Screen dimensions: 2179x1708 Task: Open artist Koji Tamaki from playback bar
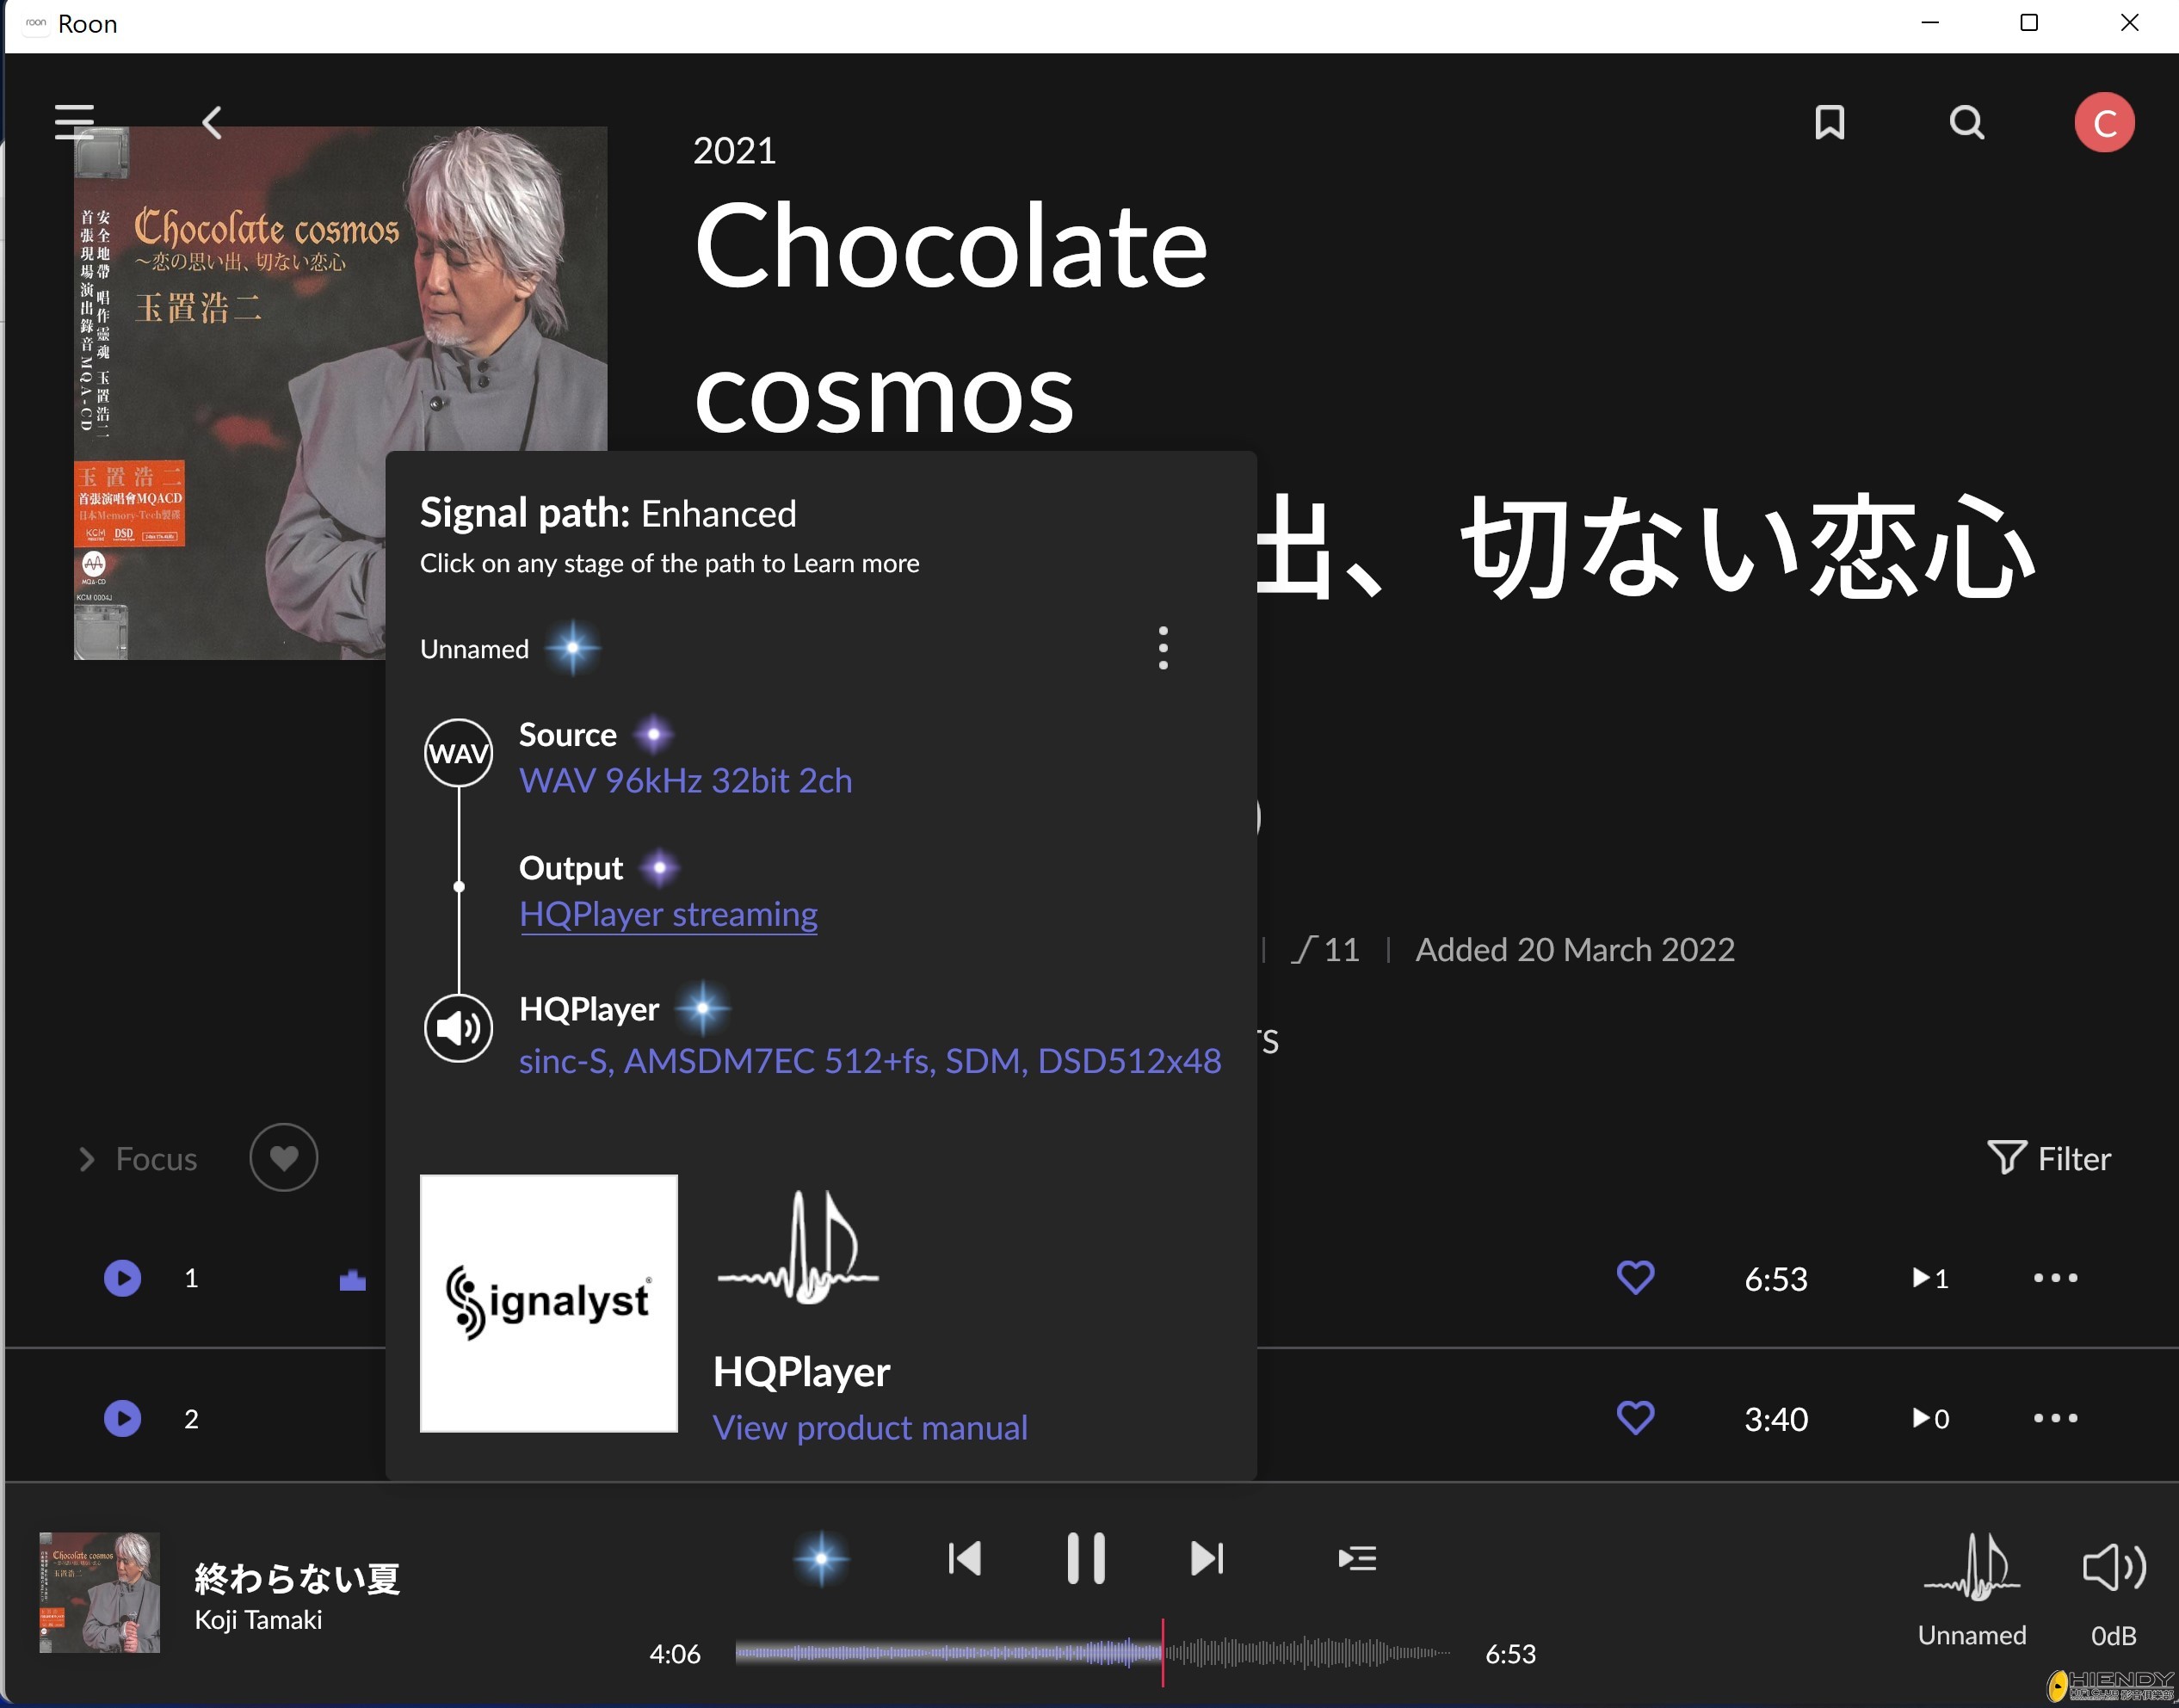click(258, 1620)
